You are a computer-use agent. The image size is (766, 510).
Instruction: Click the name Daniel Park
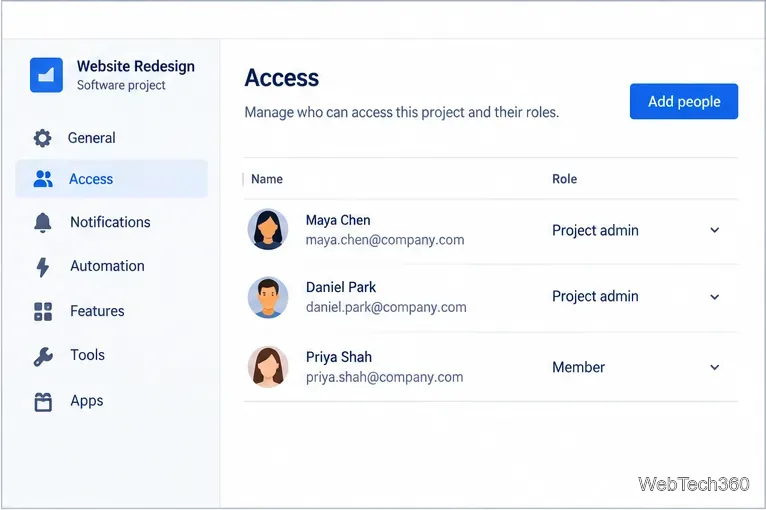coord(341,287)
